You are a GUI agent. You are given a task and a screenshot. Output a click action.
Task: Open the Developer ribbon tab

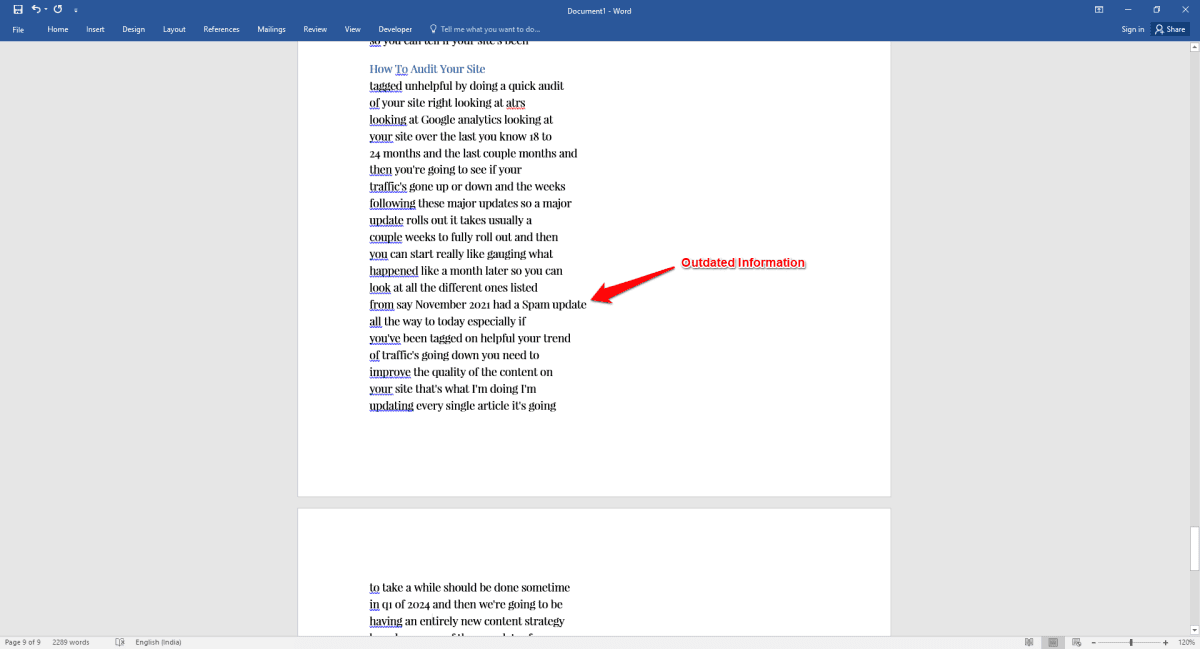pyautogui.click(x=395, y=29)
